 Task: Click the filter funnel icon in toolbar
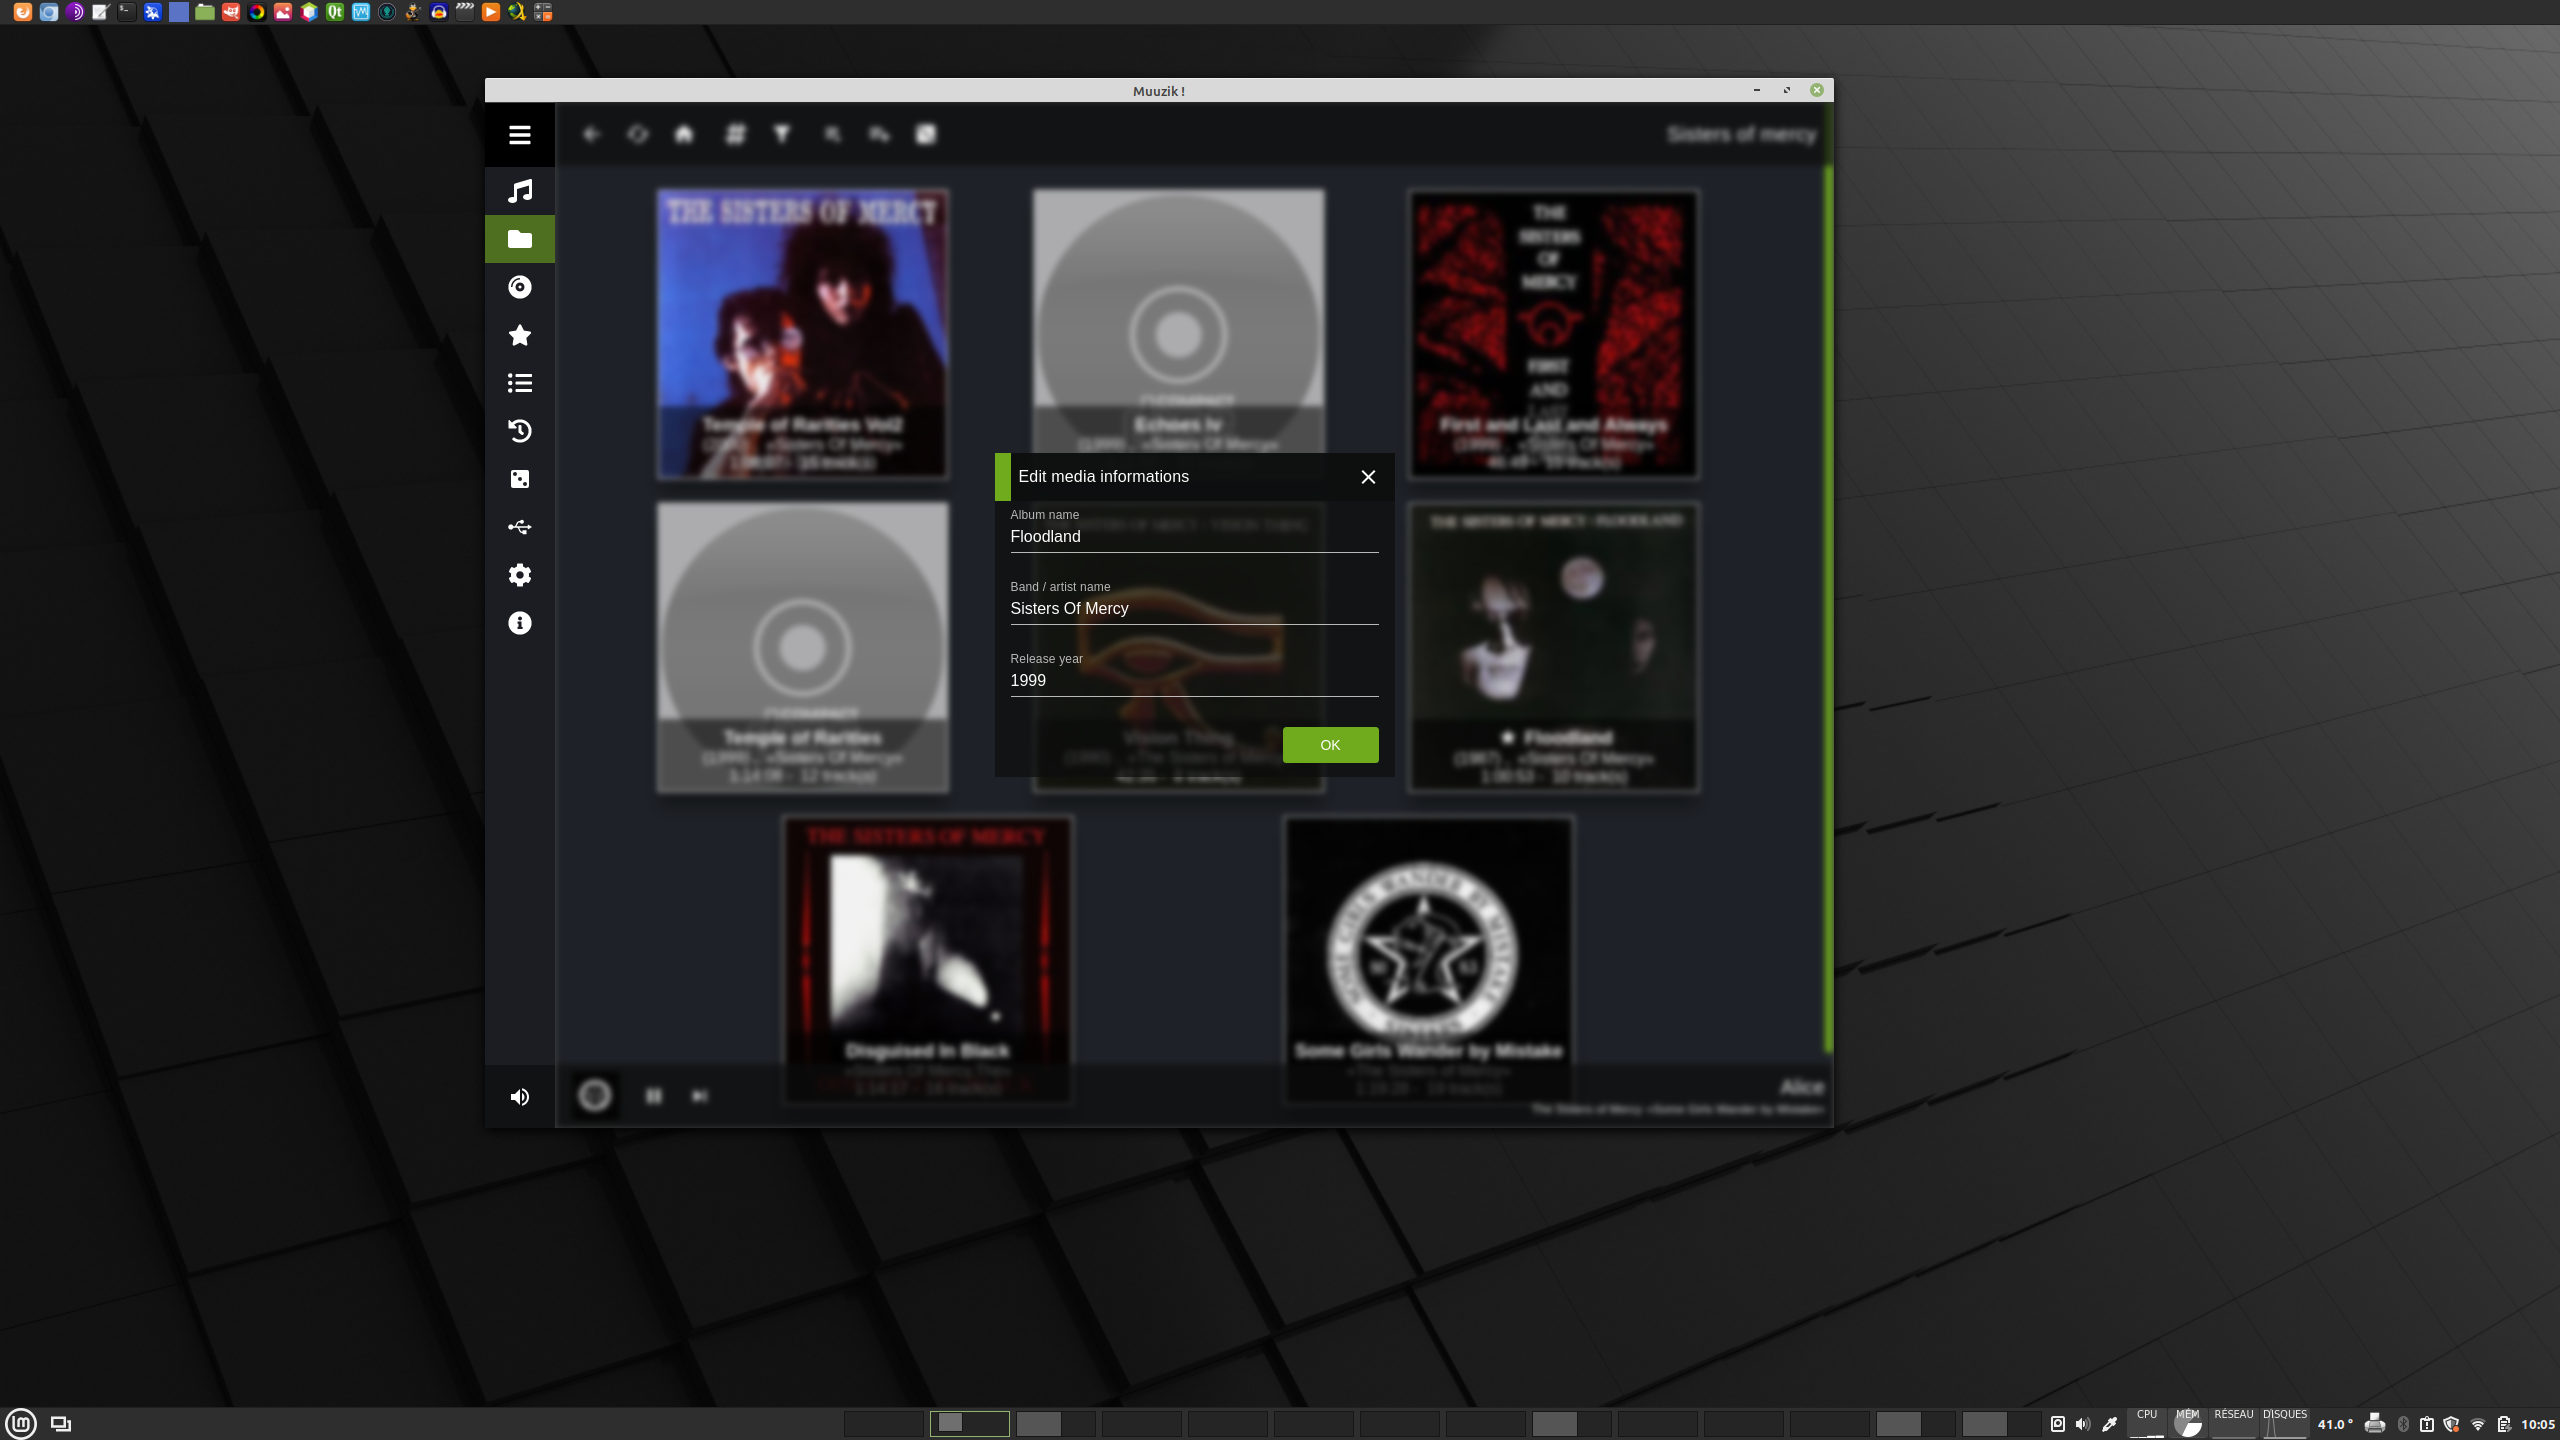point(782,134)
